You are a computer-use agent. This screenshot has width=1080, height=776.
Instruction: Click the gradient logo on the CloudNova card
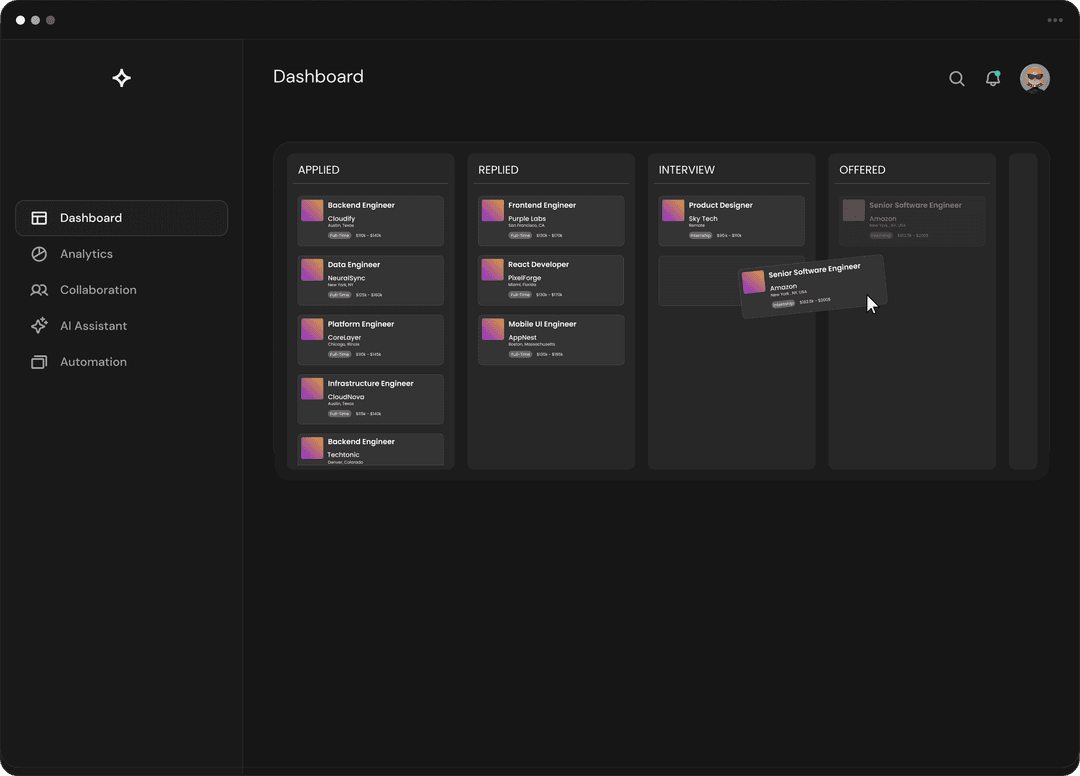click(312, 388)
